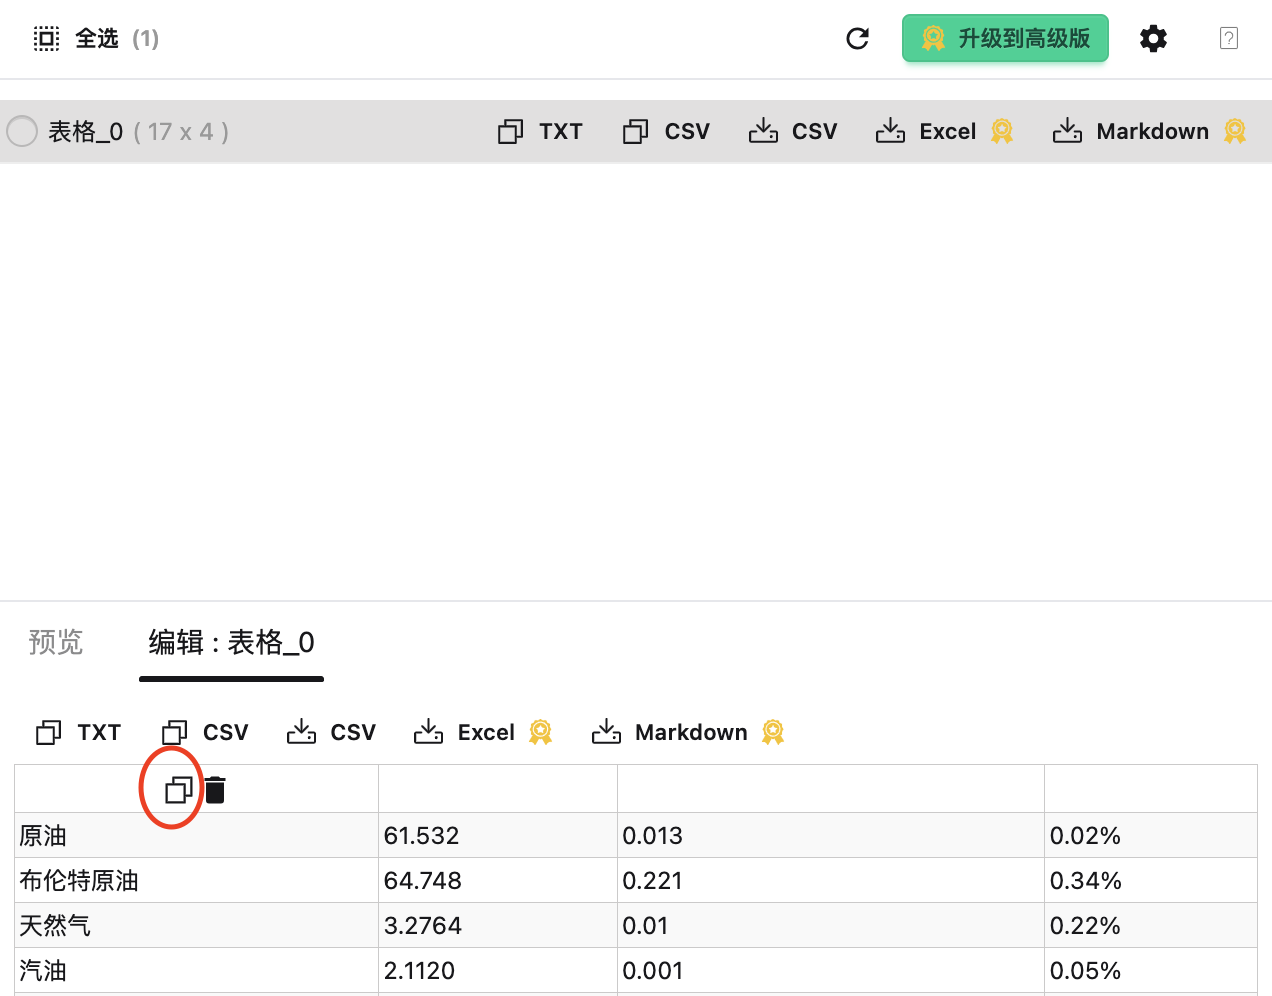The height and width of the screenshot is (996, 1272).
Task: Download Markdown in the edit panel toolbar
Action: pos(670,732)
